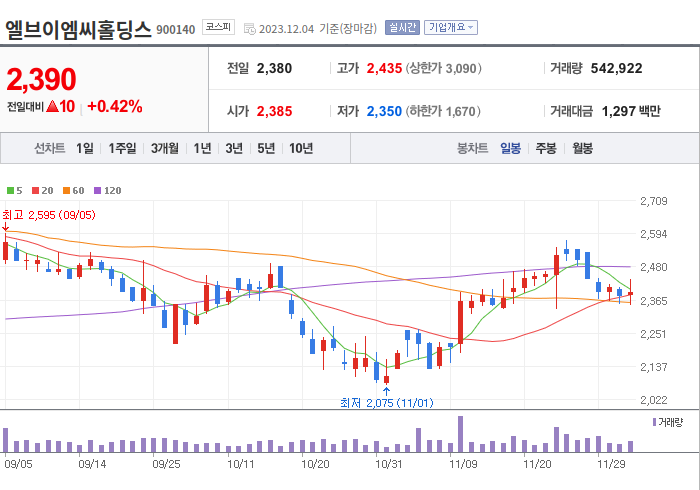This screenshot has height=490, width=700.
Task: Click the calendar icon beside 2023.12.04
Action: coord(250,29)
